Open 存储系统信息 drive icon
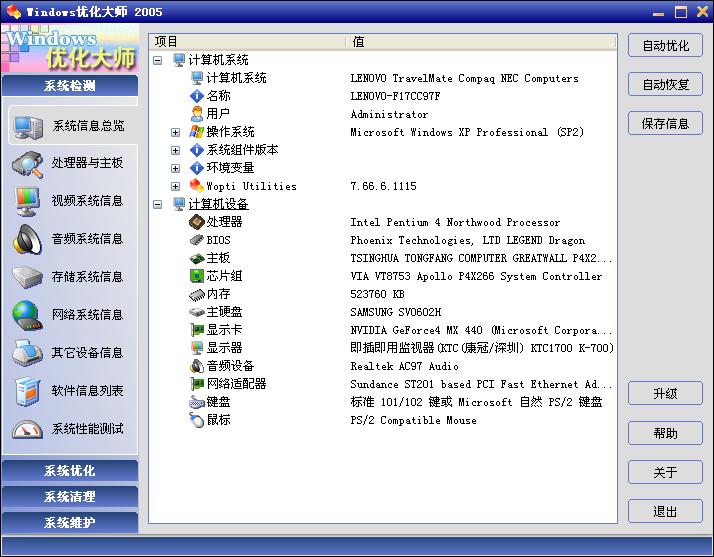 coord(28,277)
